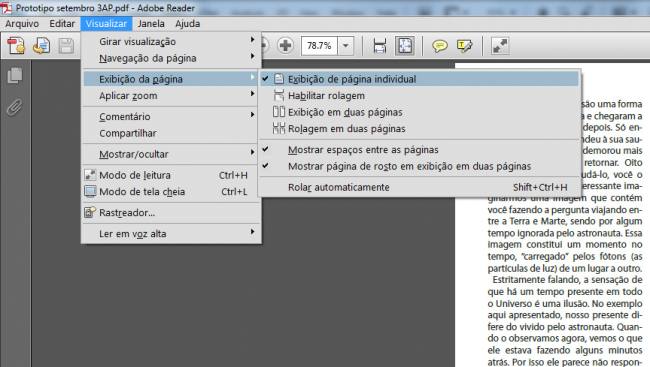Select Rolagem em duas páginas

pyautogui.click(x=419, y=129)
